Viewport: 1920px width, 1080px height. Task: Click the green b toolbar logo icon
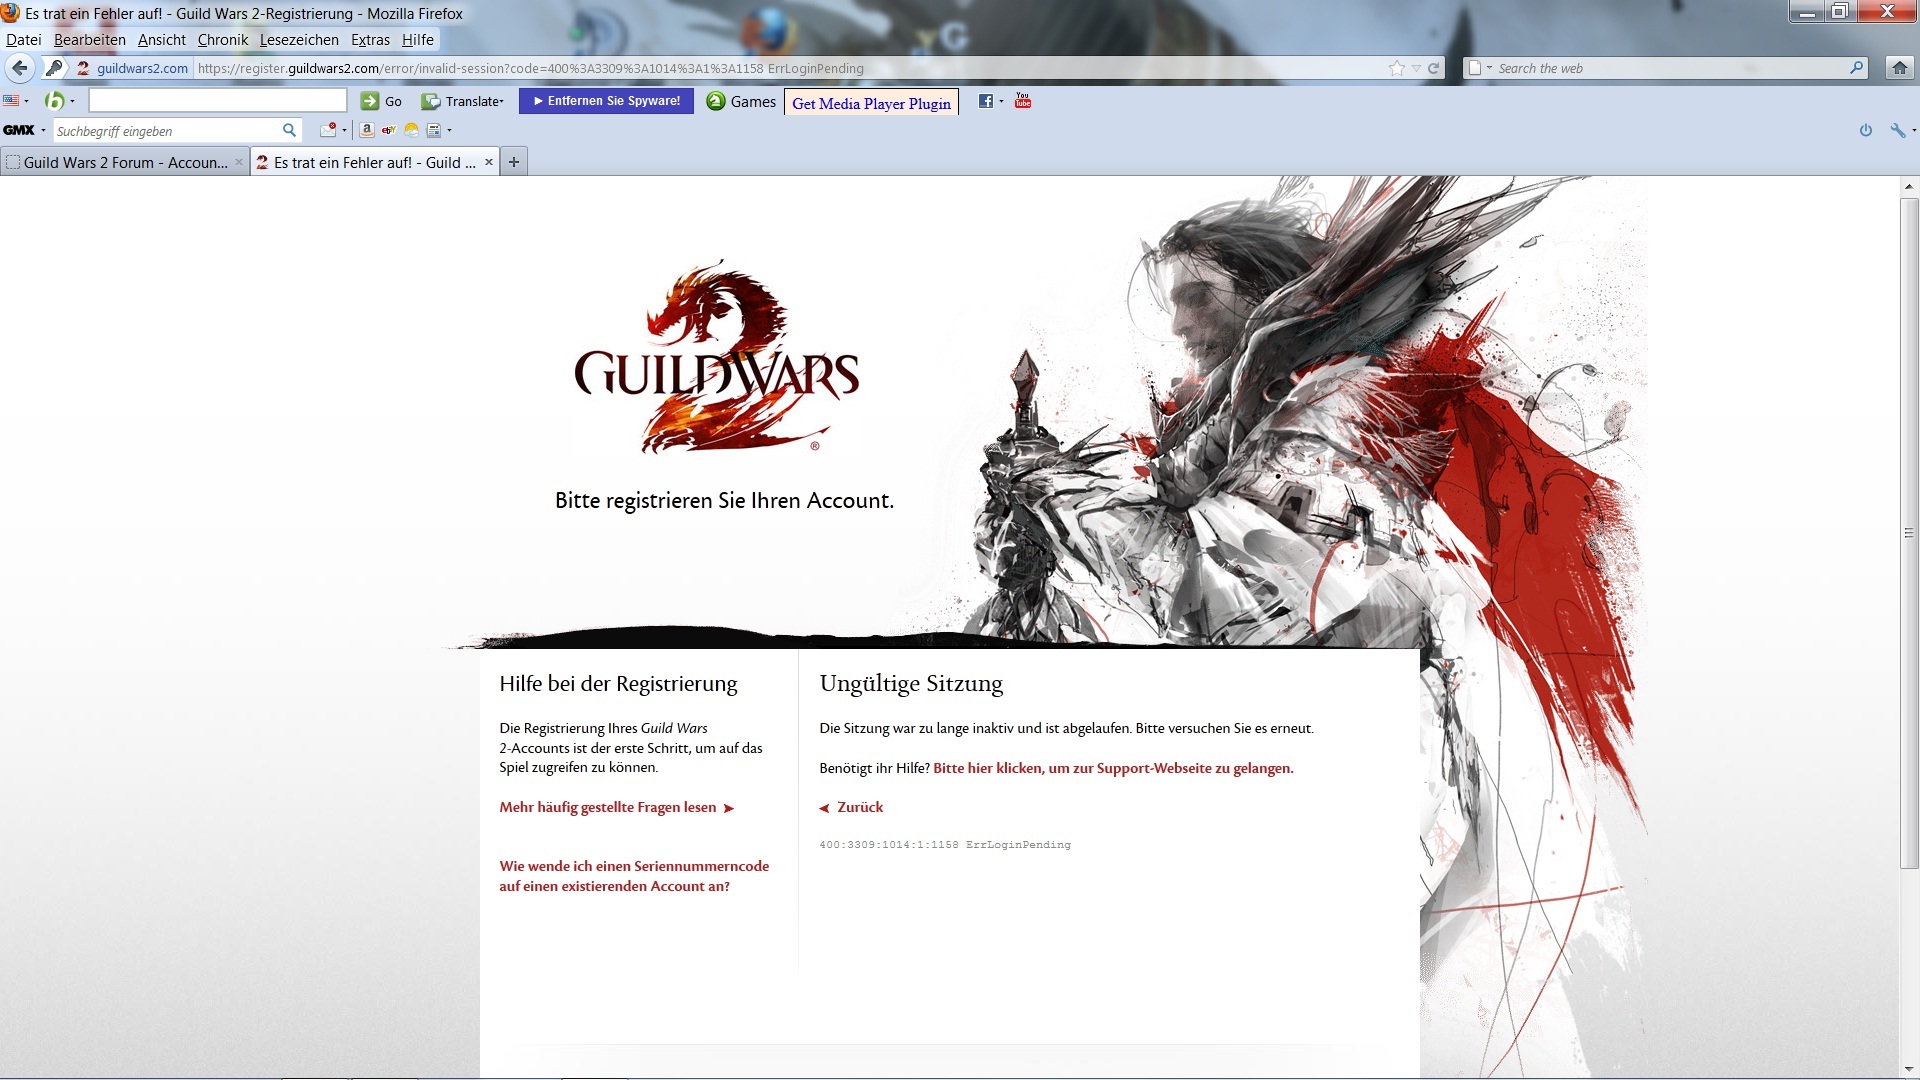pyautogui.click(x=55, y=101)
